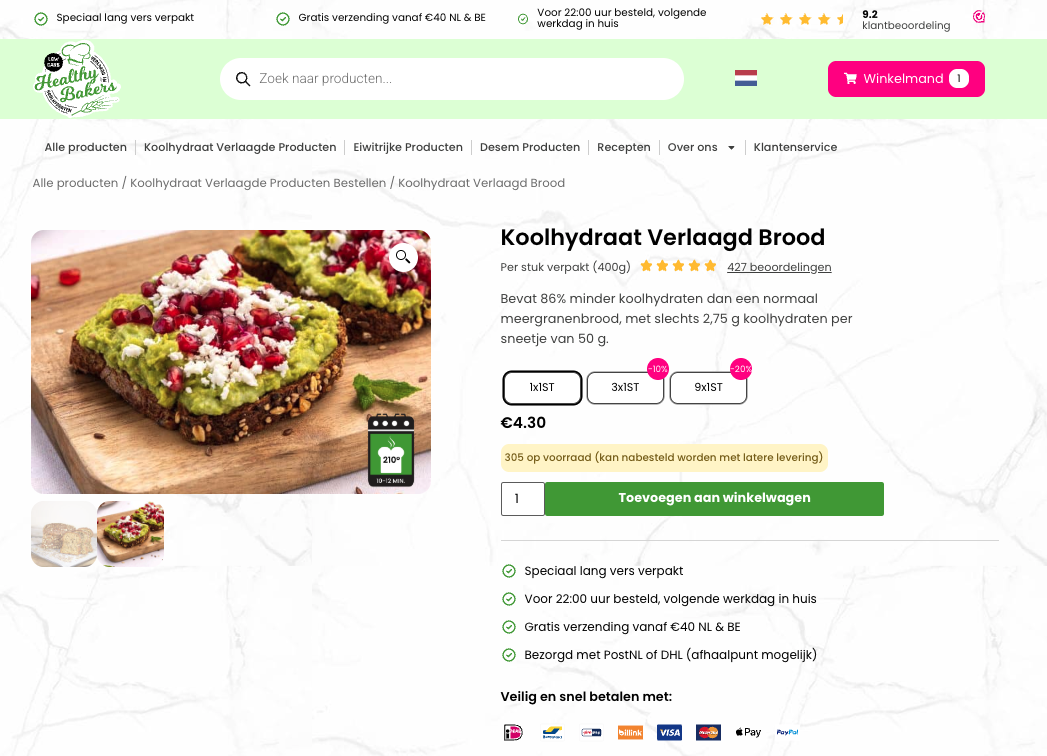Image resolution: width=1047 pixels, height=756 pixels.
Task: Click the Billink payment icon
Action: click(x=630, y=732)
